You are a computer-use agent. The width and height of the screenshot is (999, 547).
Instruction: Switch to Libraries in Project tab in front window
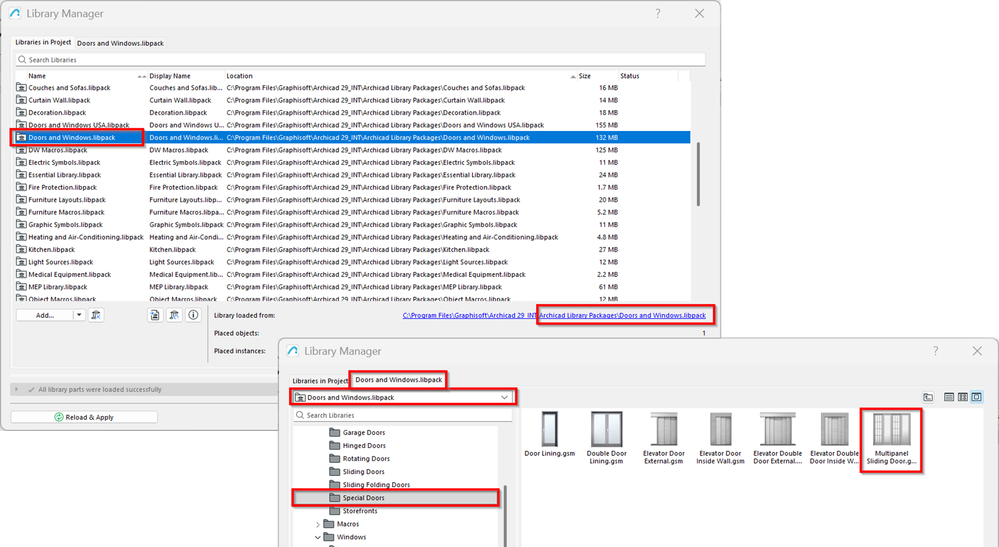point(320,381)
